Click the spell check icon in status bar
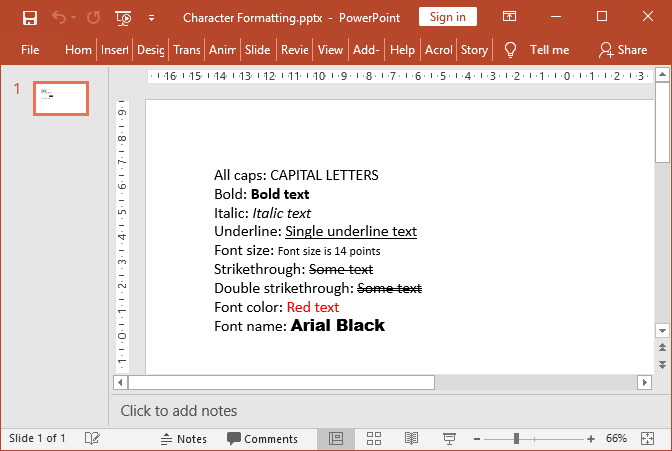This screenshot has width=672, height=451. 92,439
